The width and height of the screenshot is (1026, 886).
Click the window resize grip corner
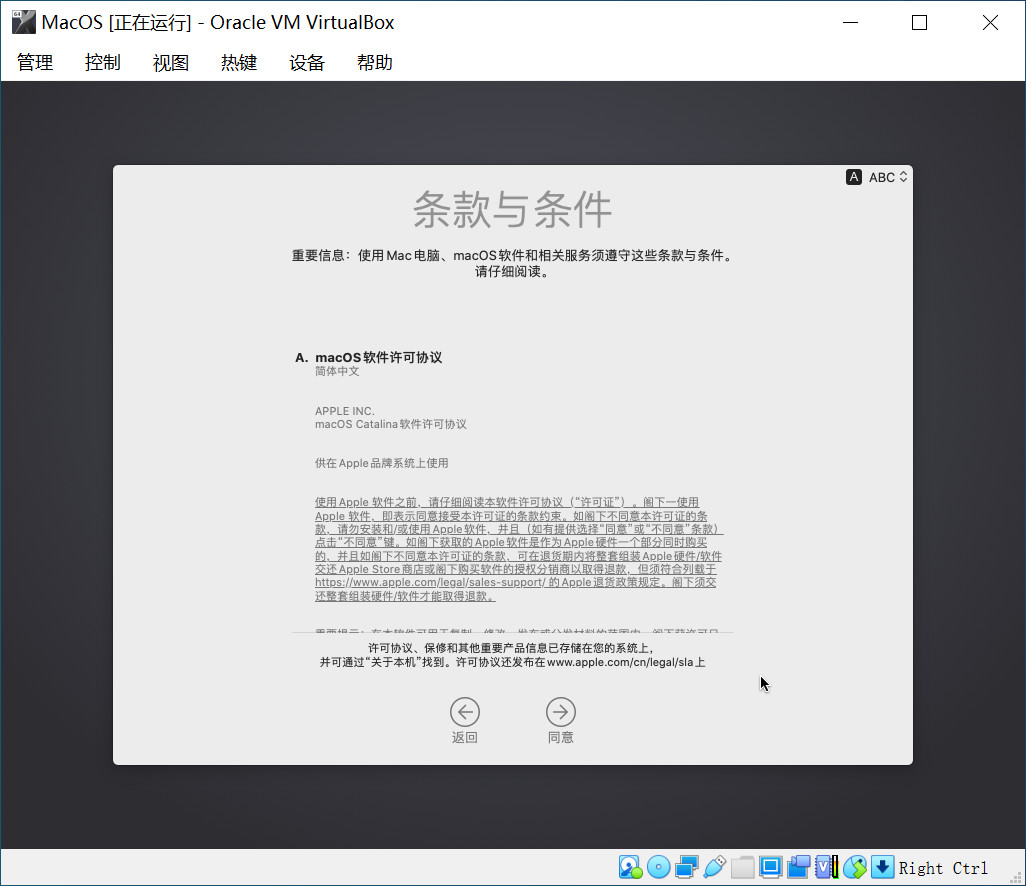pos(1018,878)
